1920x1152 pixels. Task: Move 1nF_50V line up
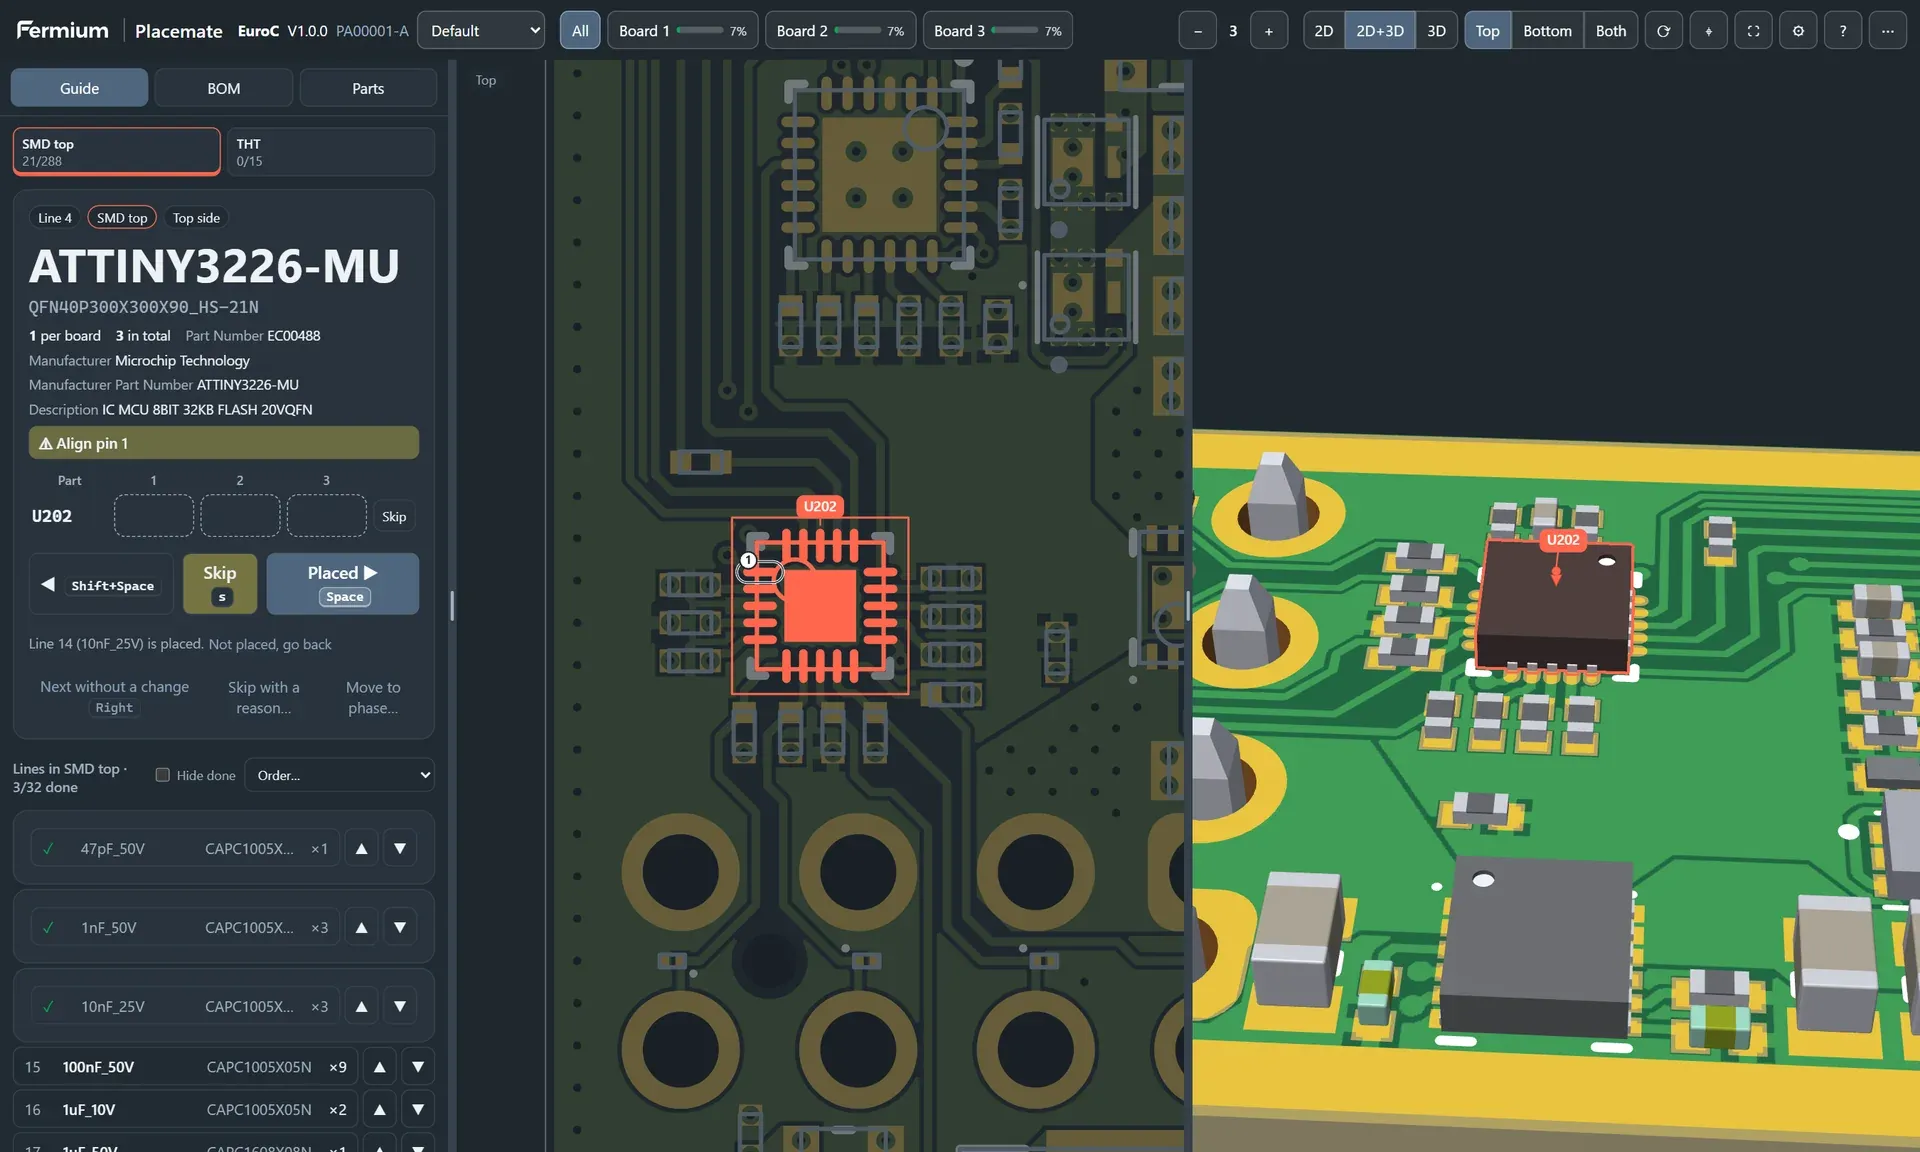(x=362, y=927)
